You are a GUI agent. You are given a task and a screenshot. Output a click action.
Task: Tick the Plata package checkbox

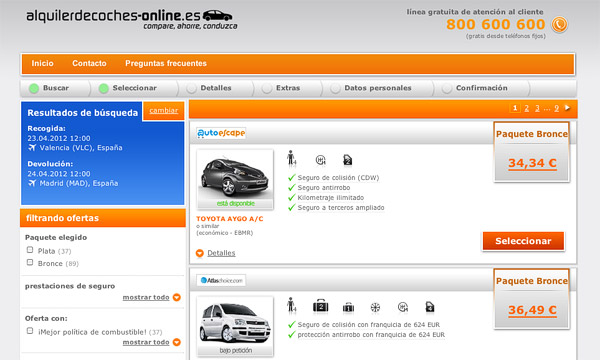[x=30, y=250]
